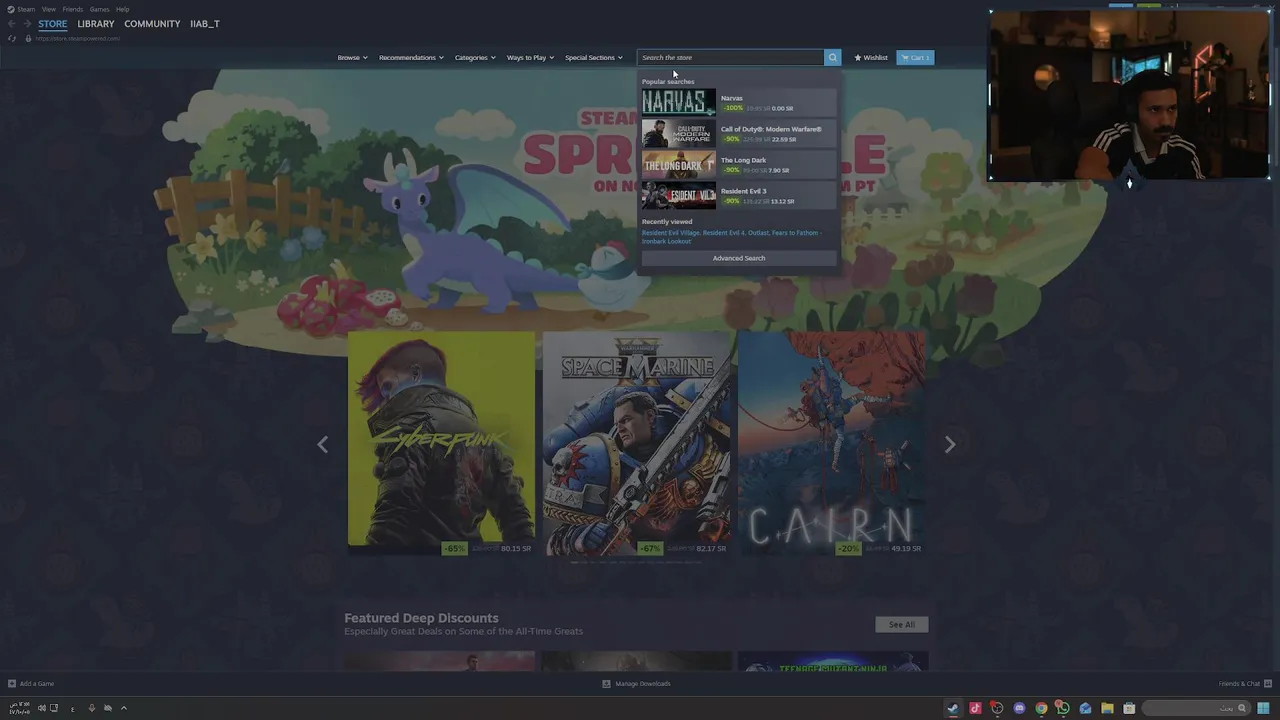Click the Featured Deep Discounts heading
1280x720 pixels.
[421, 618]
